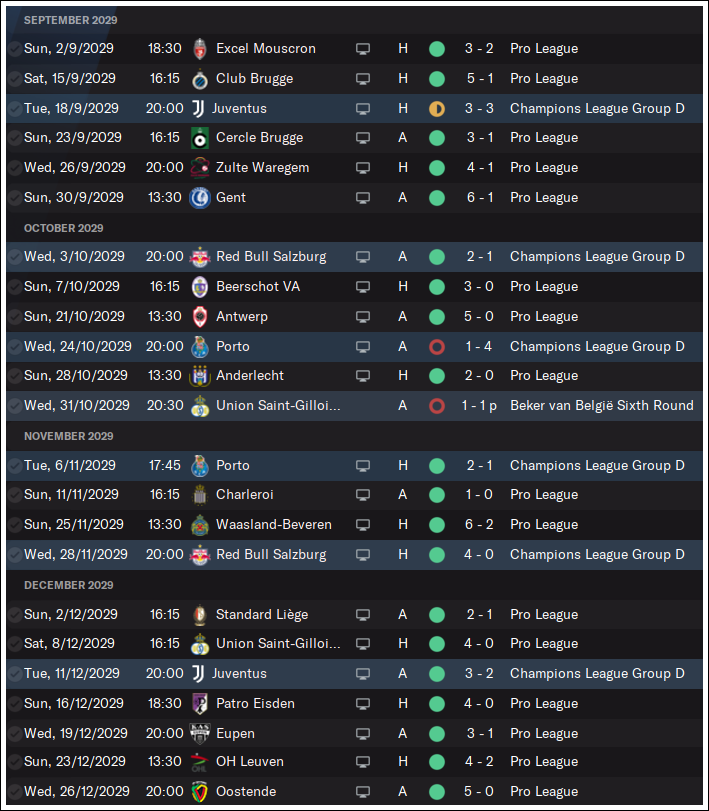Collapse the DECEMBER 2029 month header
This screenshot has width=709, height=811.
coord(69,585)
